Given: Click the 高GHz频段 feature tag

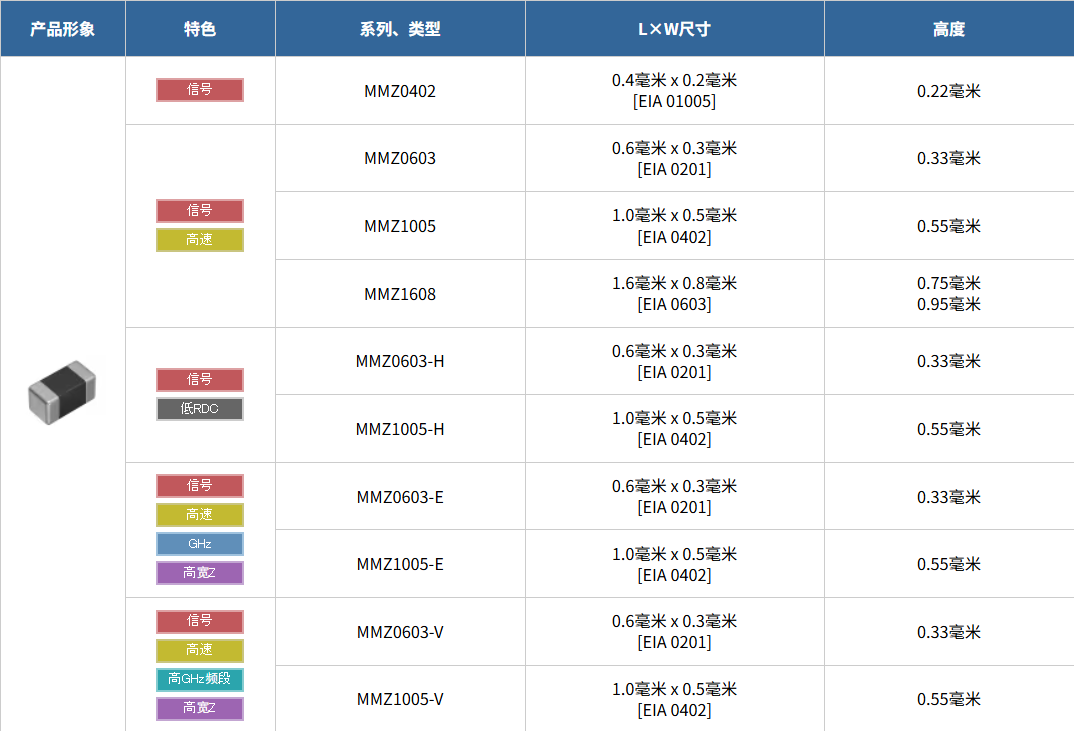Looking at the screenshot, I should (200, 679).
